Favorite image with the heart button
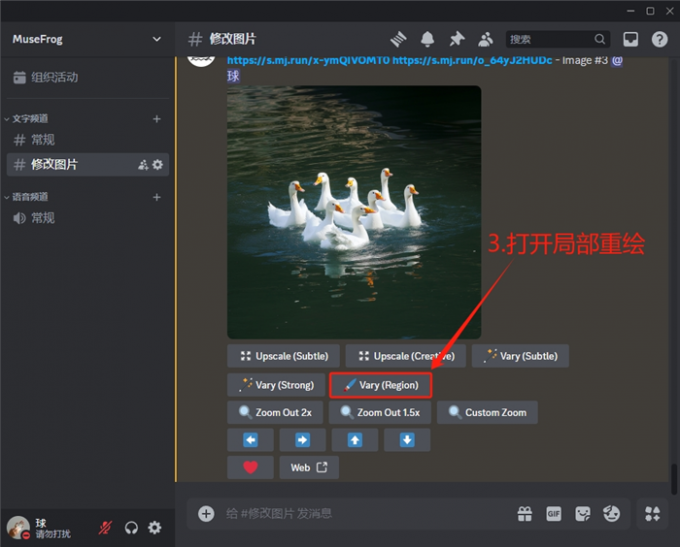Image resolution: width=680 pixels, height=547 pixels. (x=250, y=468)
